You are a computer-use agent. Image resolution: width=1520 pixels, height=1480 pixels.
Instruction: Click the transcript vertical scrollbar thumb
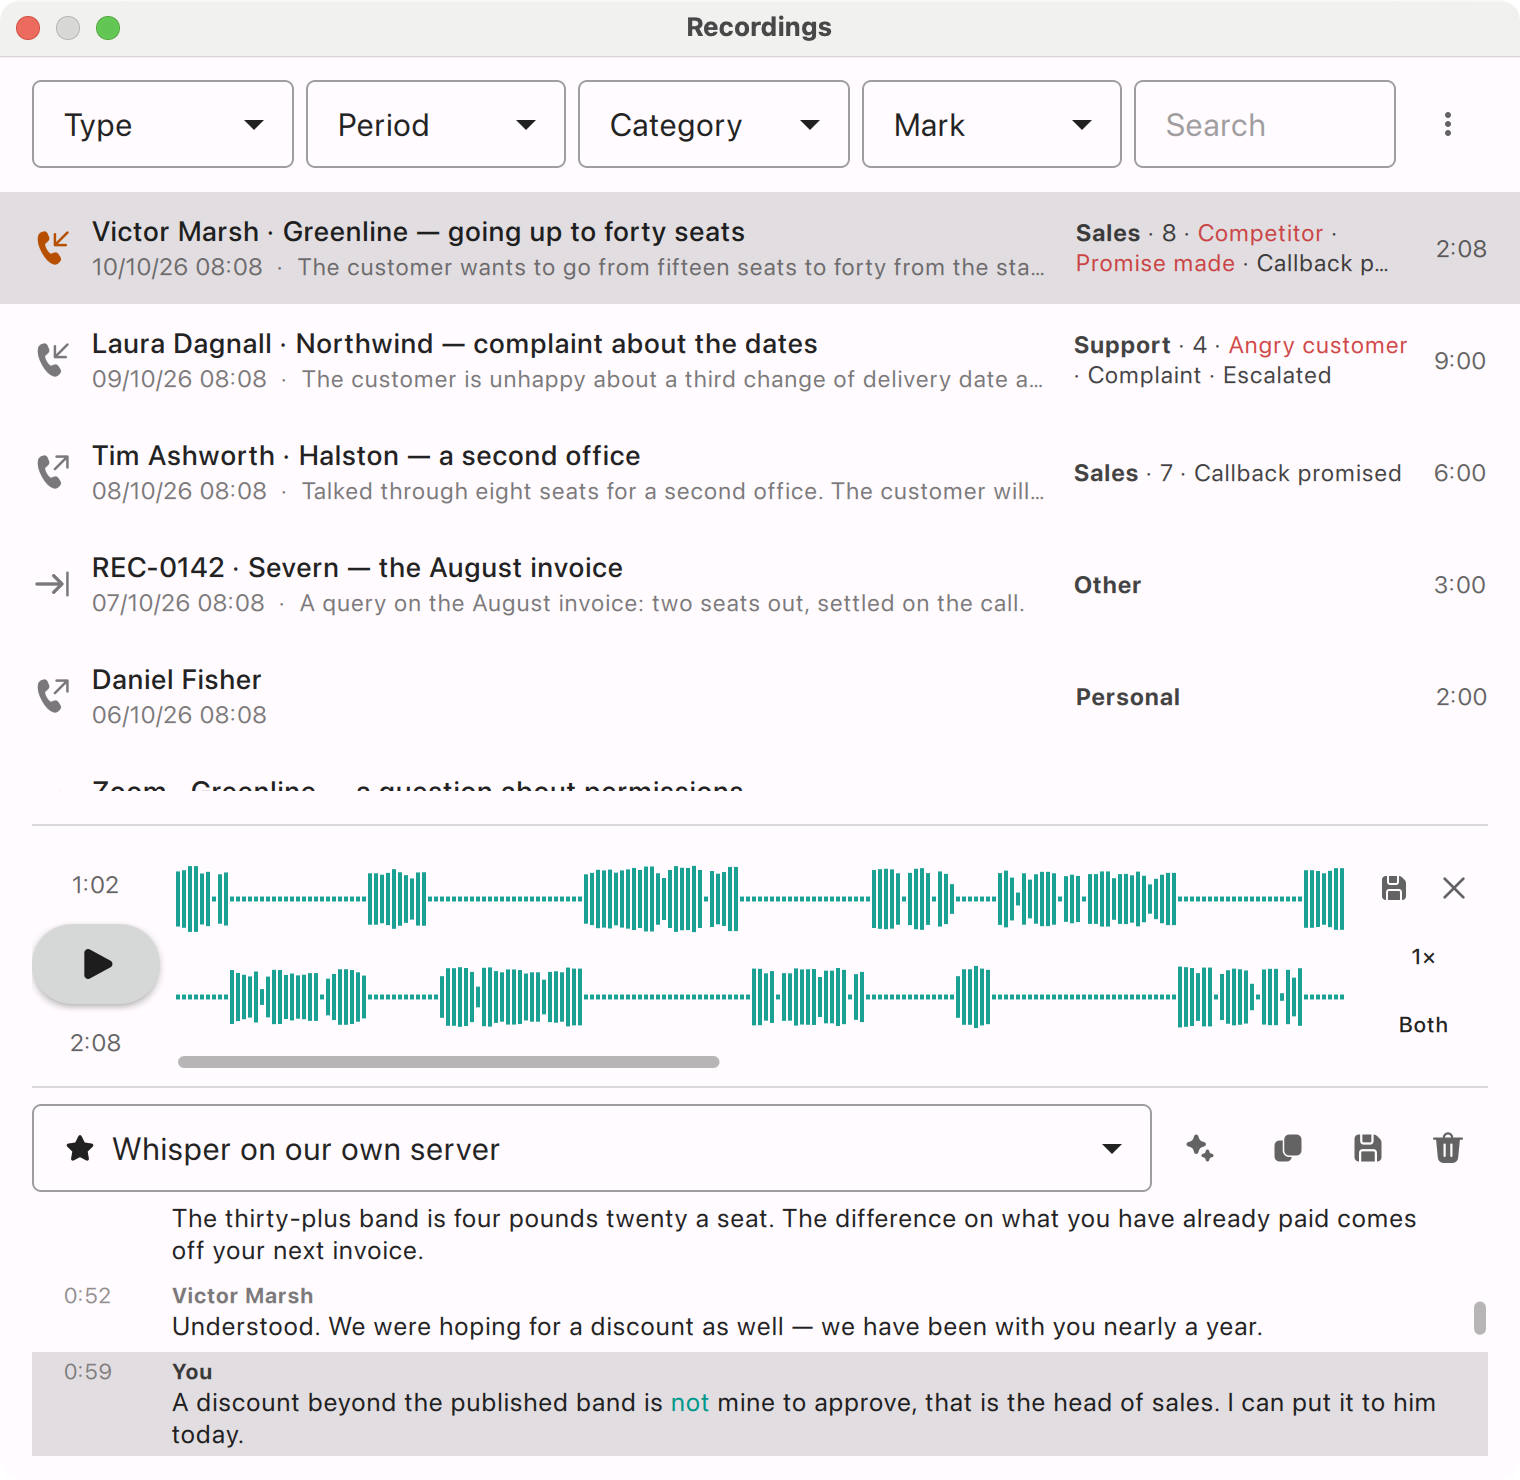click(x=1480, y=1318)
